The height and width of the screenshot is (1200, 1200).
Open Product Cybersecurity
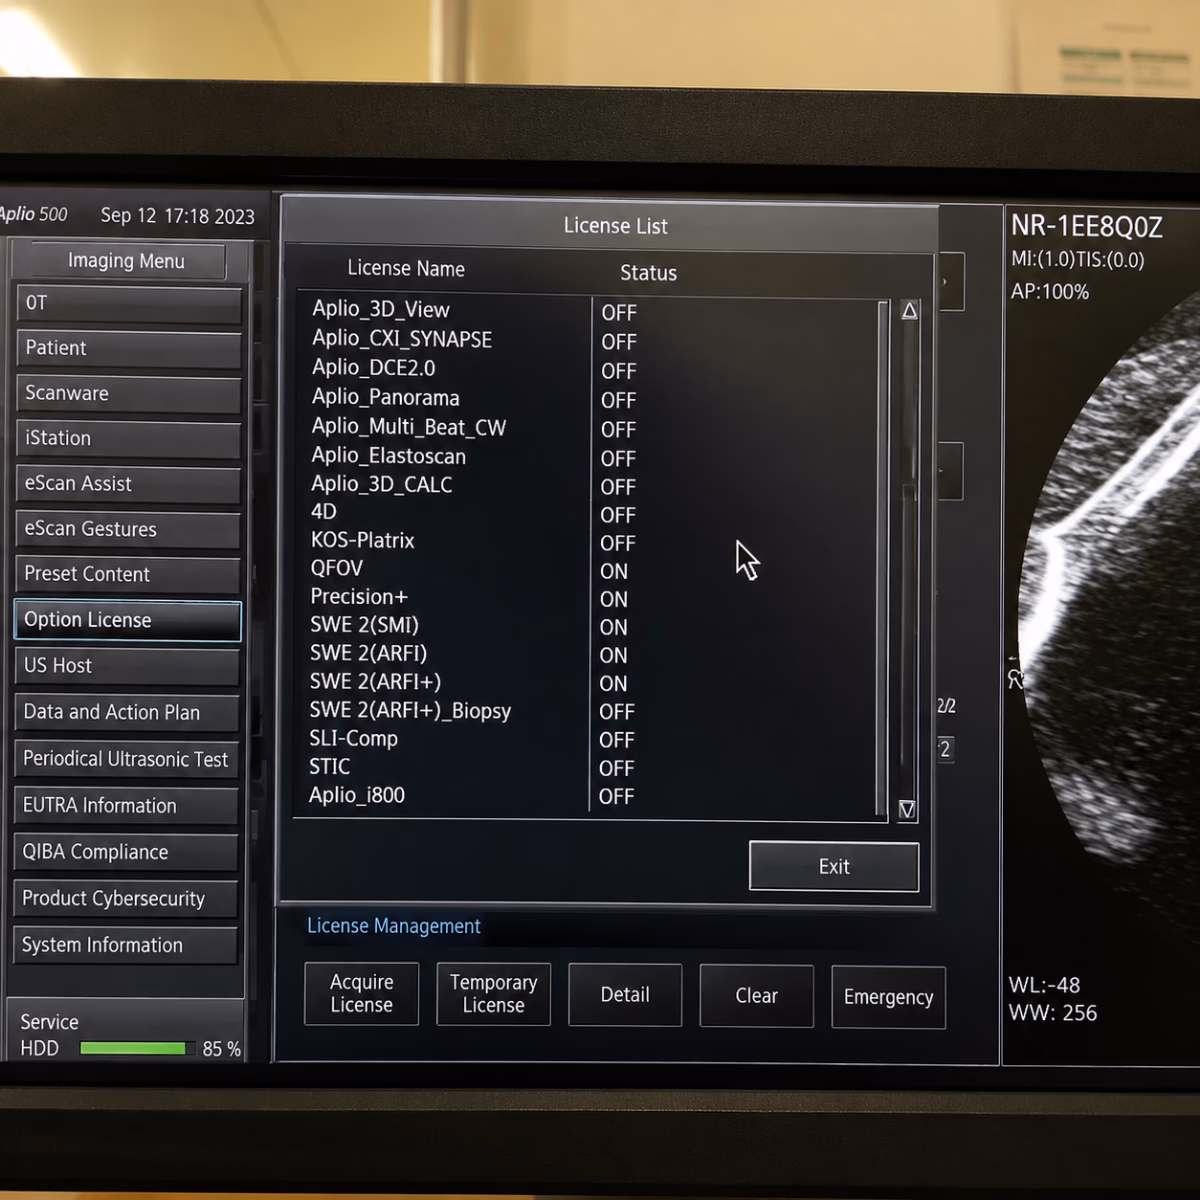click(x=126, y=899)
